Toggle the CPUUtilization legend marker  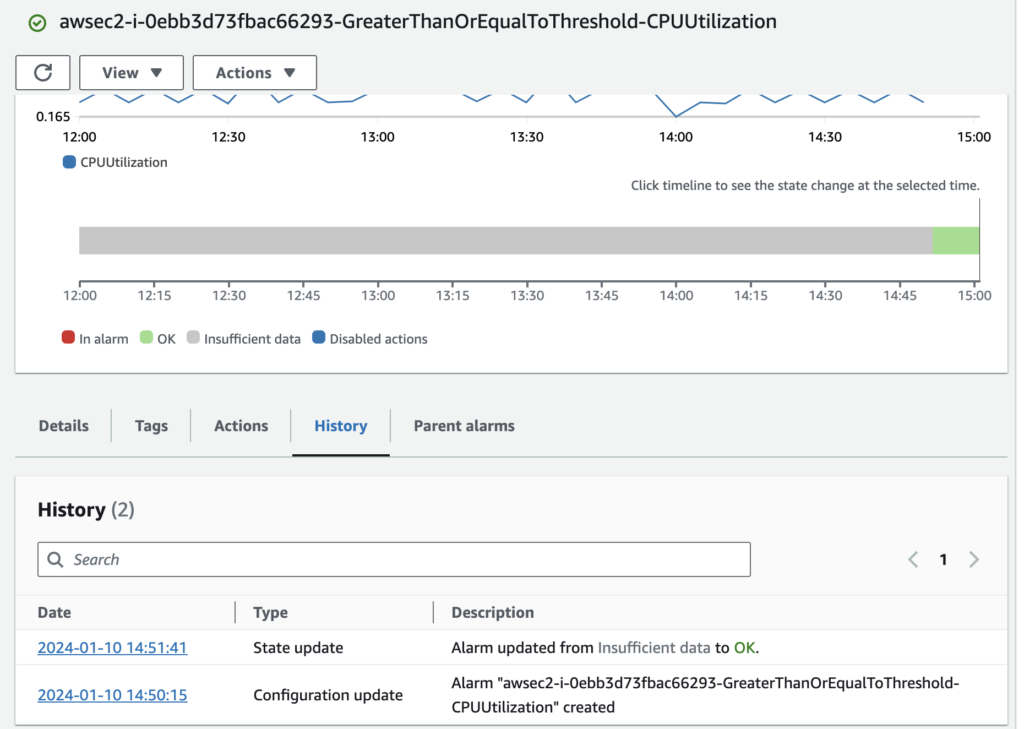click(x=69, y=162)
